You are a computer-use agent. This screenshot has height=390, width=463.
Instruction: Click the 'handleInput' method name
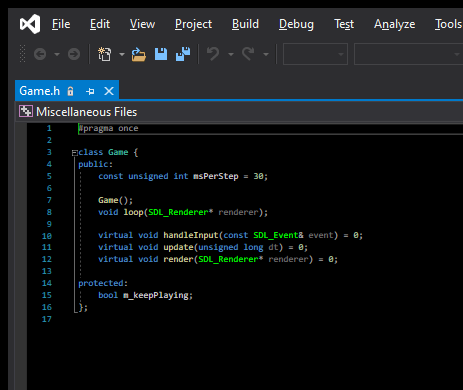191,235
